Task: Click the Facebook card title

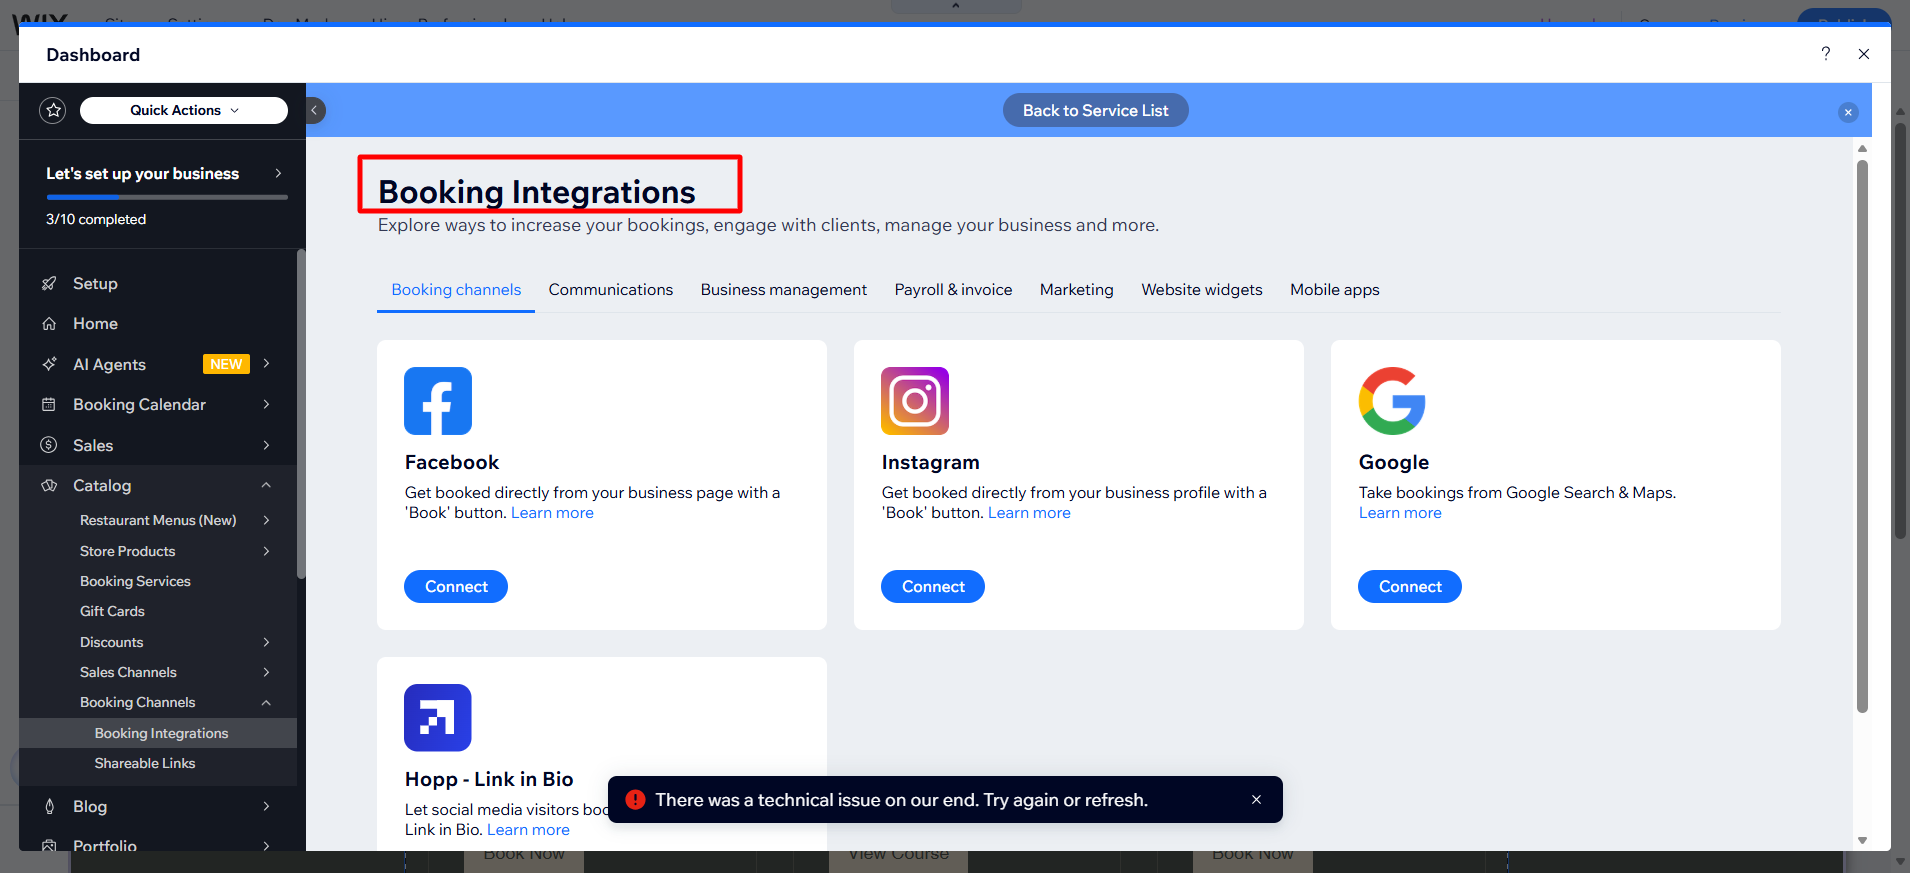Action: point(452,462)
